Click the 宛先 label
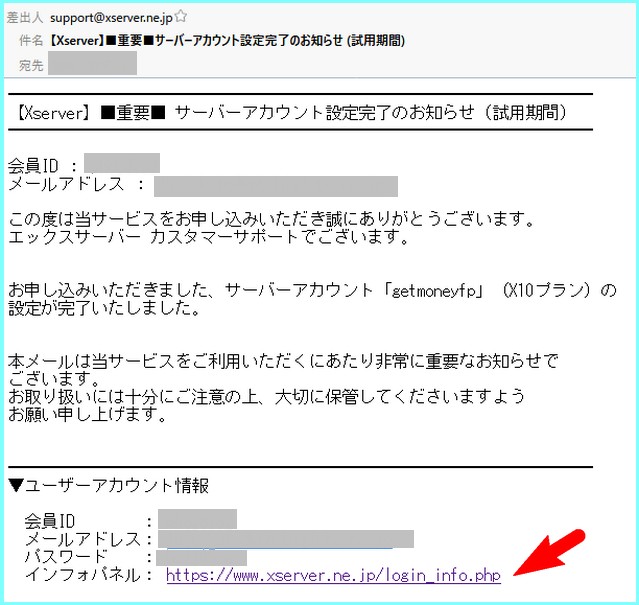The image size is (639, 605). (x=31, y=65)
